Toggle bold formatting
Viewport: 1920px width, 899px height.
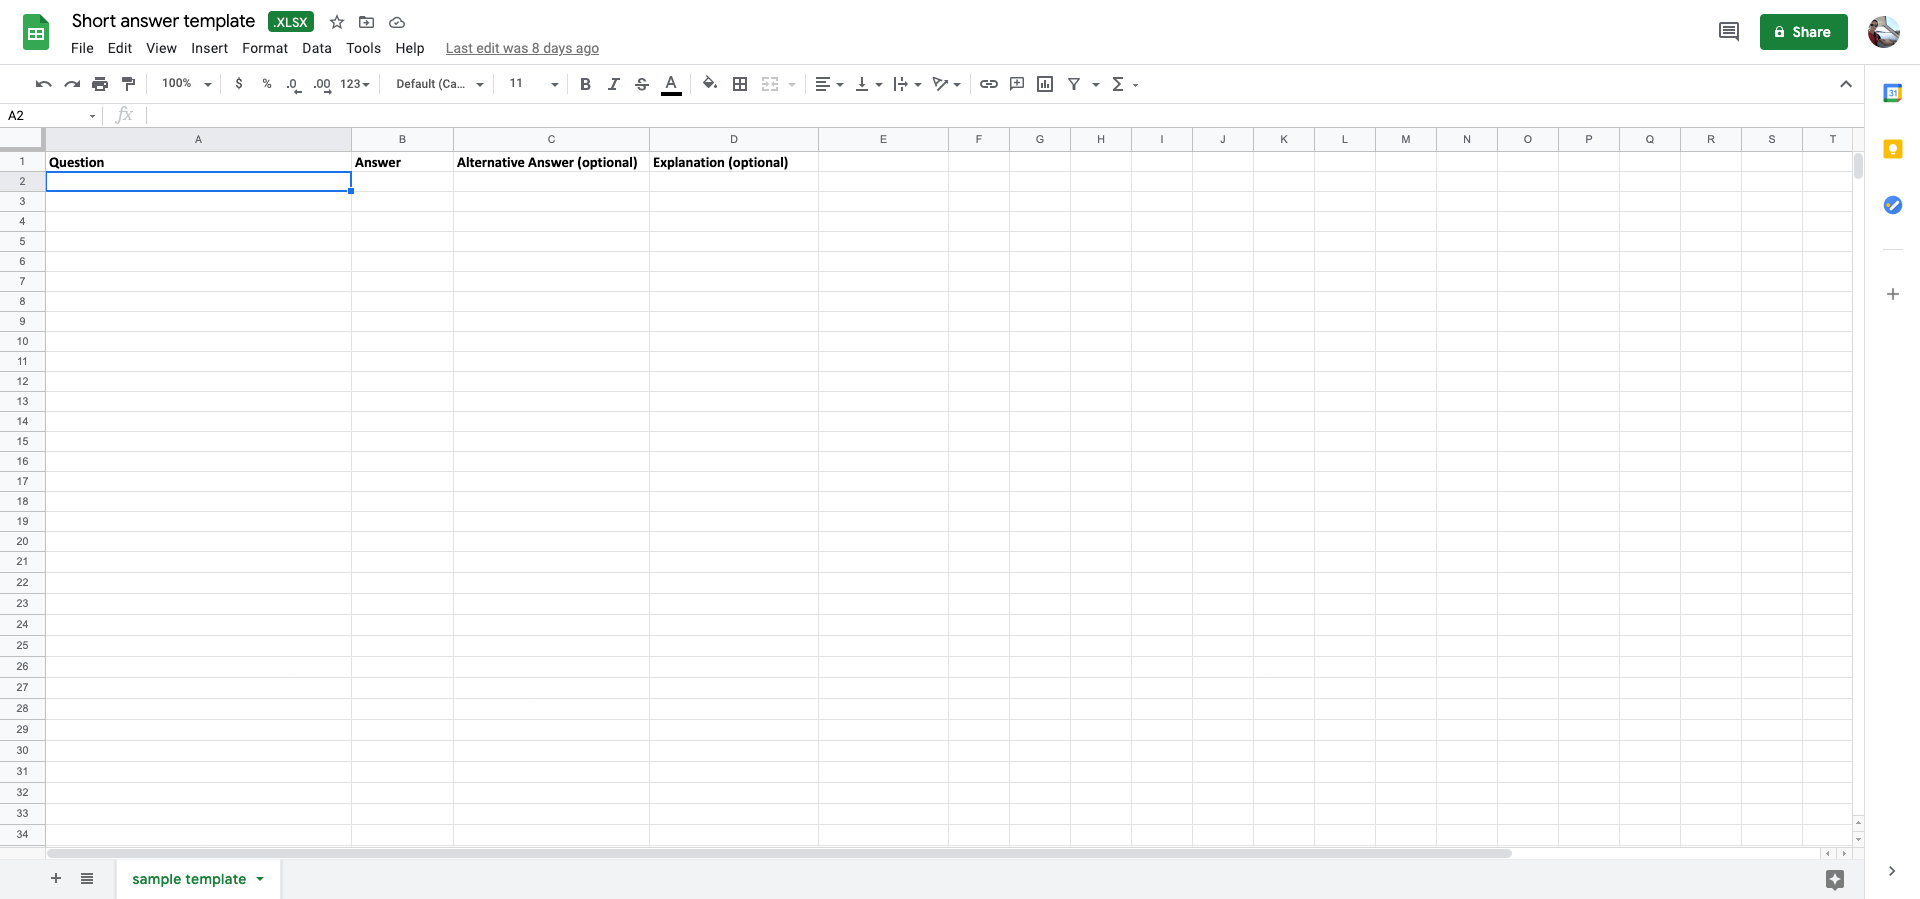coord(585,84)
